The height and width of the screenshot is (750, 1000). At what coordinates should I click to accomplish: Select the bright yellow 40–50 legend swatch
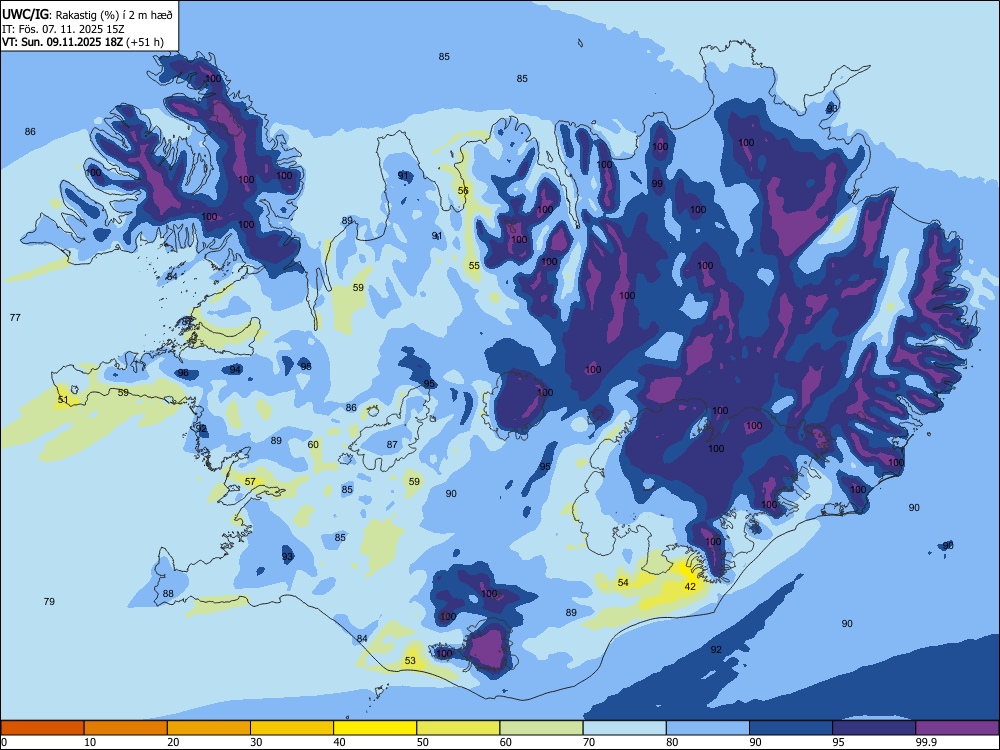[375, 728]
